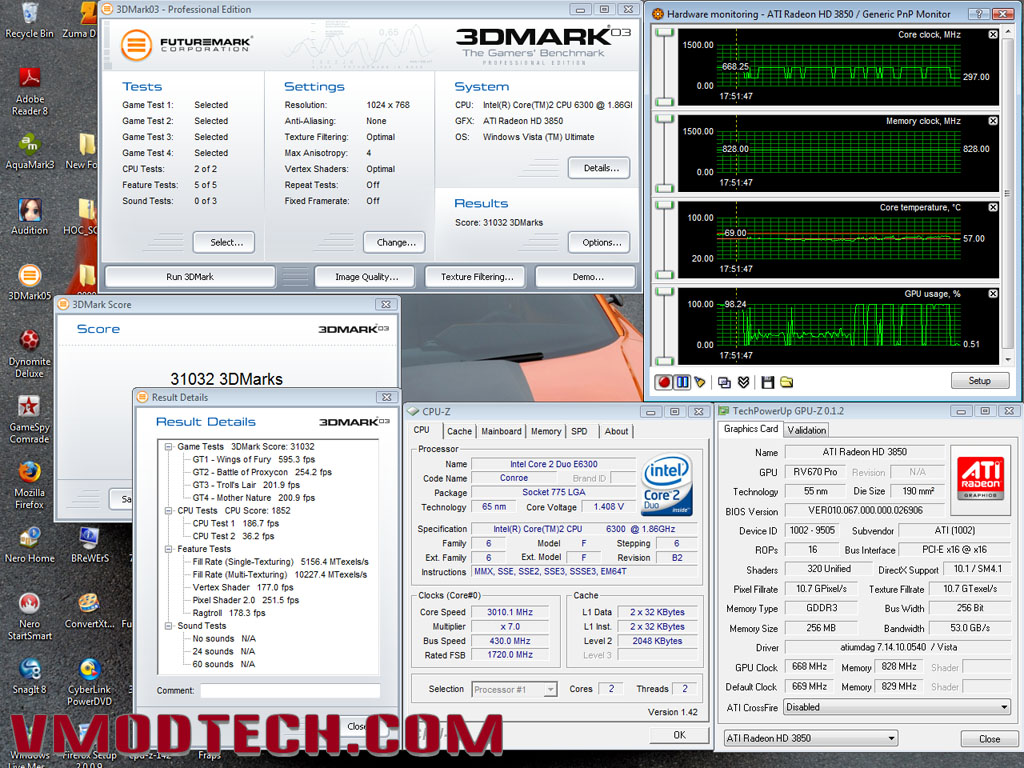Click the vertical range slider beside Core clock graph
The height and width of the screenshot is (768, 1024).
664,67
